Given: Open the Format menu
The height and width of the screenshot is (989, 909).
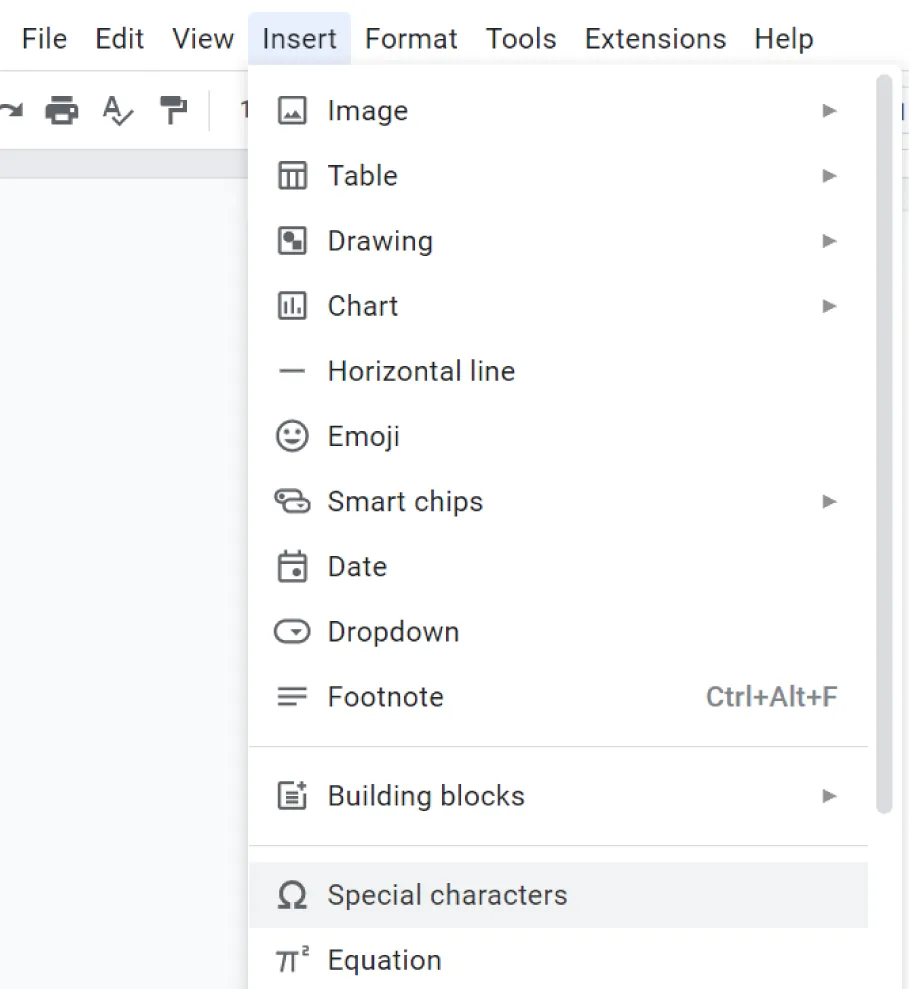Looking at the screenshot, I should tap(411, 38).
